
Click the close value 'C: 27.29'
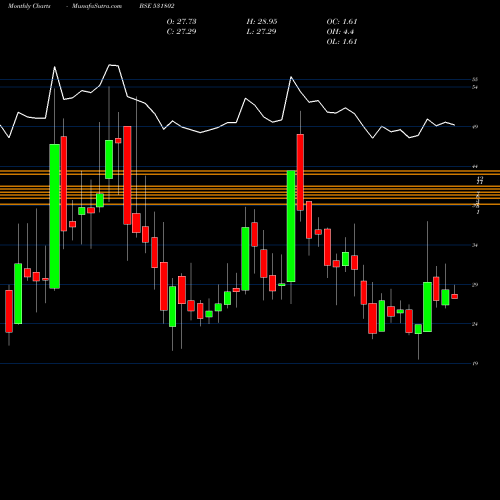point(181,32)
